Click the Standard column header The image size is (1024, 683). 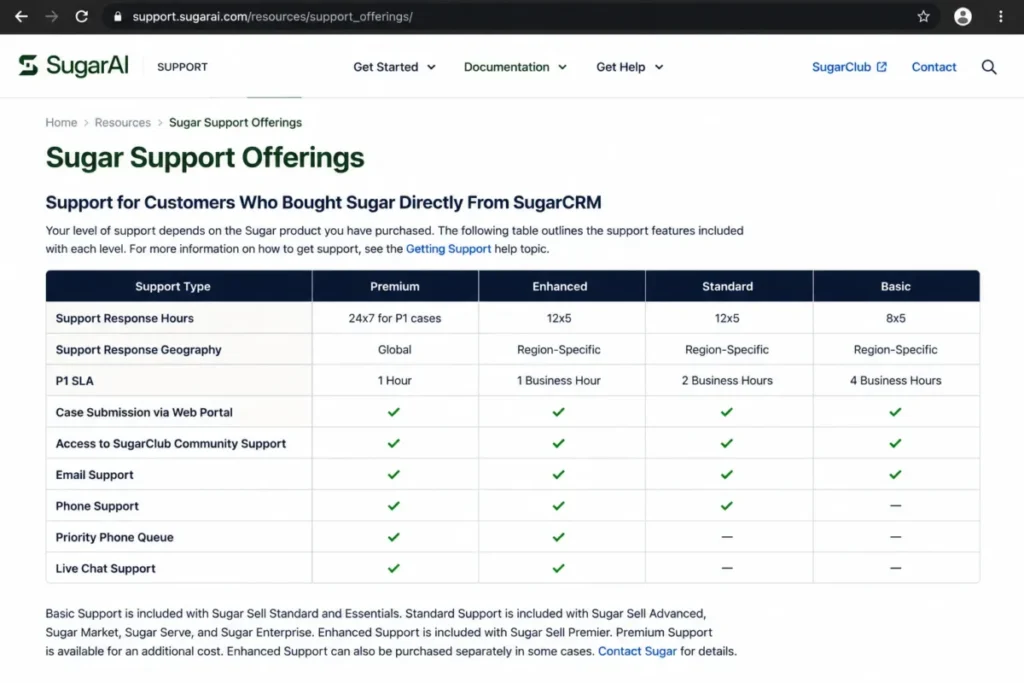point(728,286)
